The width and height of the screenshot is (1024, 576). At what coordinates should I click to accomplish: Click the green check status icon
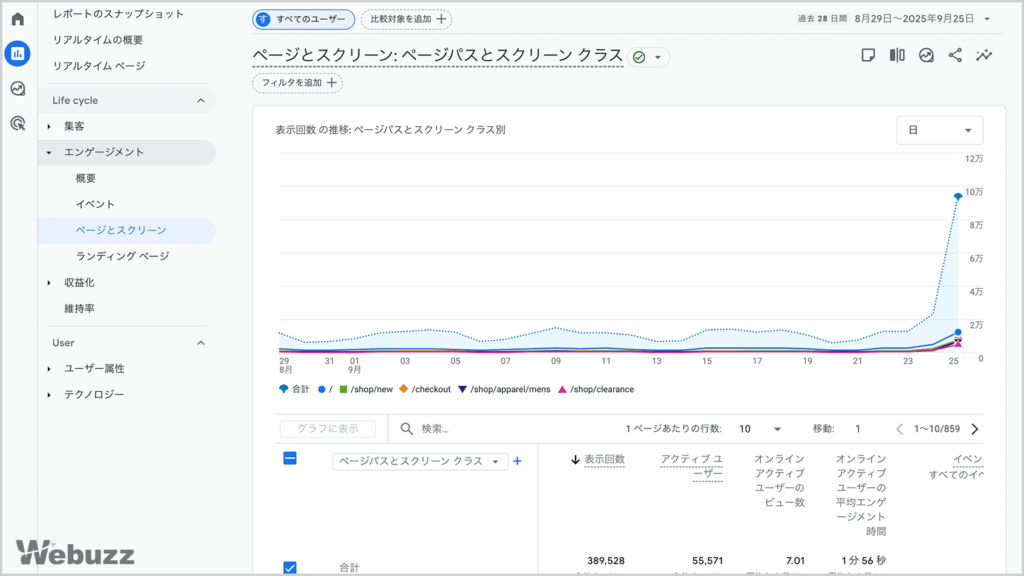(x=639, y=57)
